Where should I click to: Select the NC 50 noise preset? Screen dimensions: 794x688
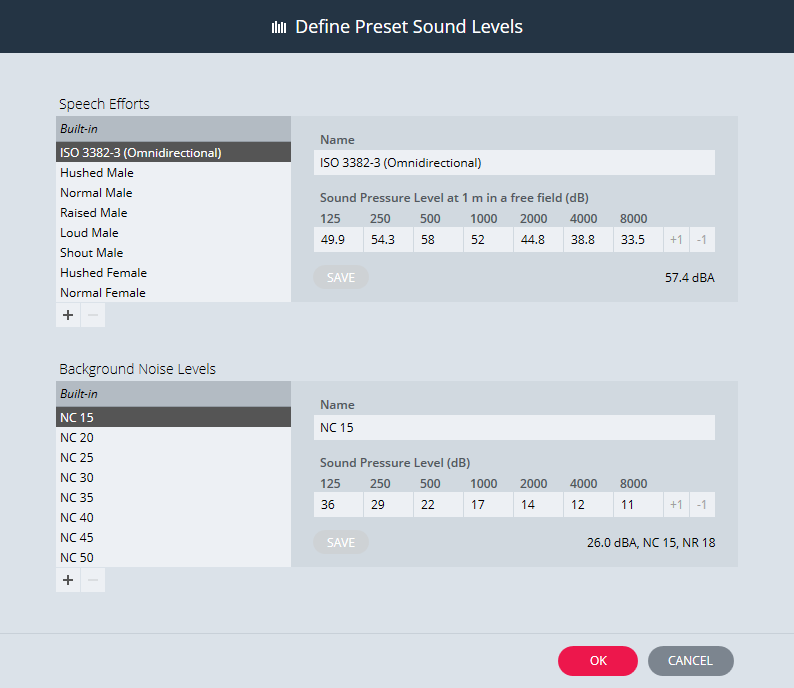(x=173, y=557)
